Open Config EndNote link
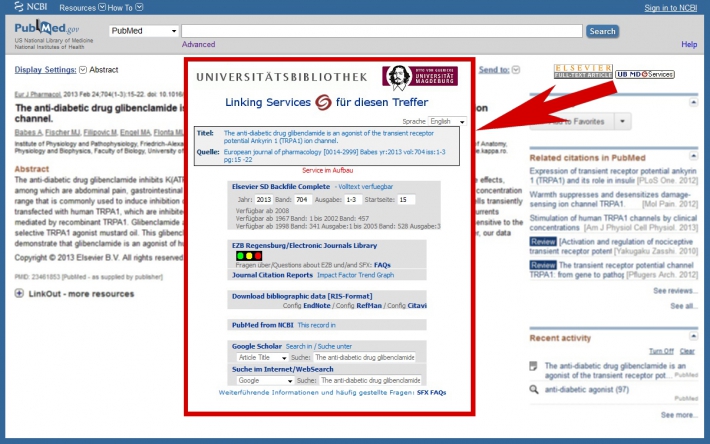 click(x=317, y=306)
